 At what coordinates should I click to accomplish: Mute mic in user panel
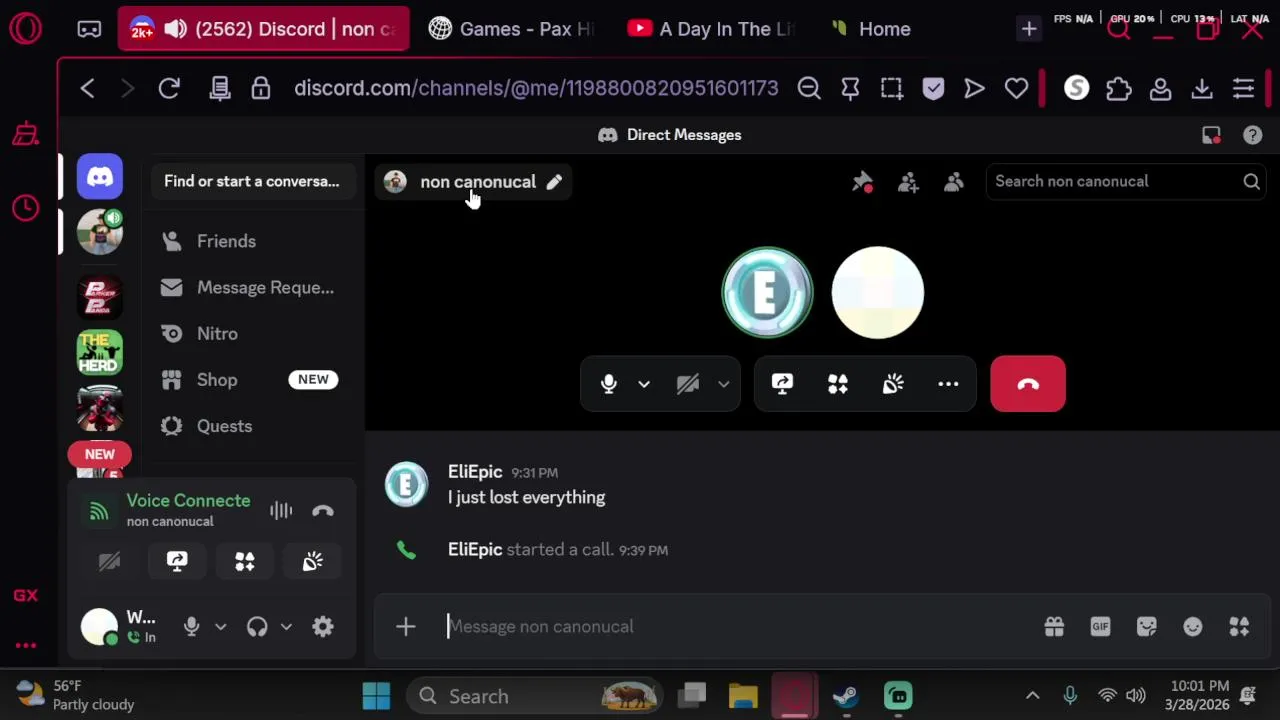[192, 627]
